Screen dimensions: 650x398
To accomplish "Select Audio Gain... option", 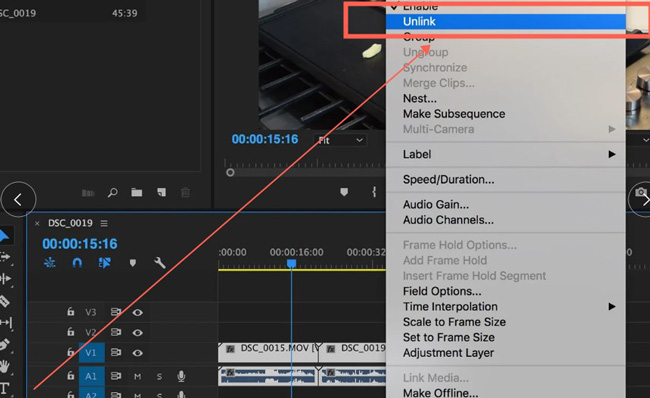I will tap(436, 204).
